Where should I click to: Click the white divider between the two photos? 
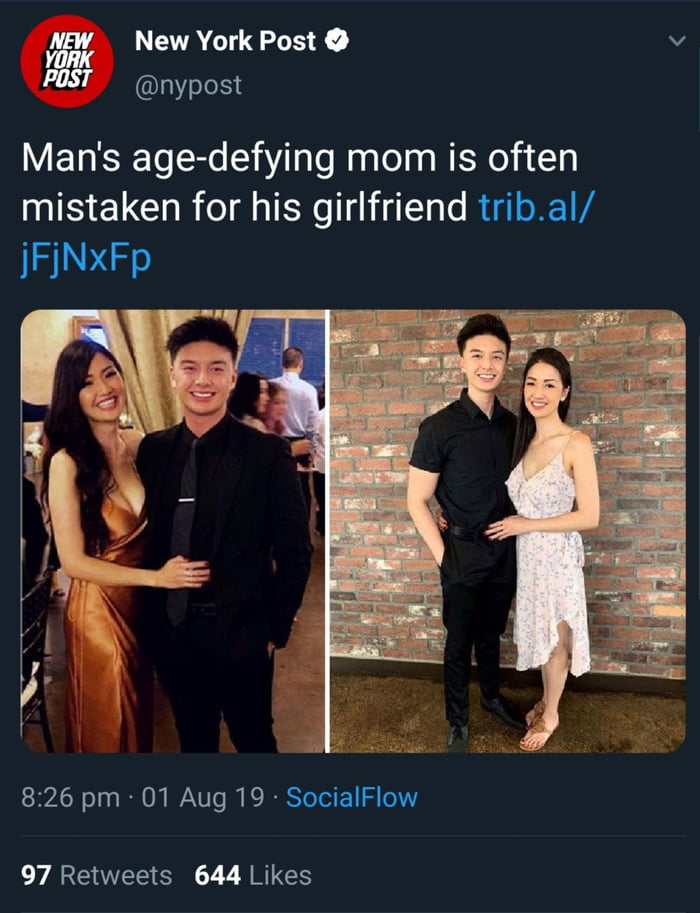coord(328,531)
